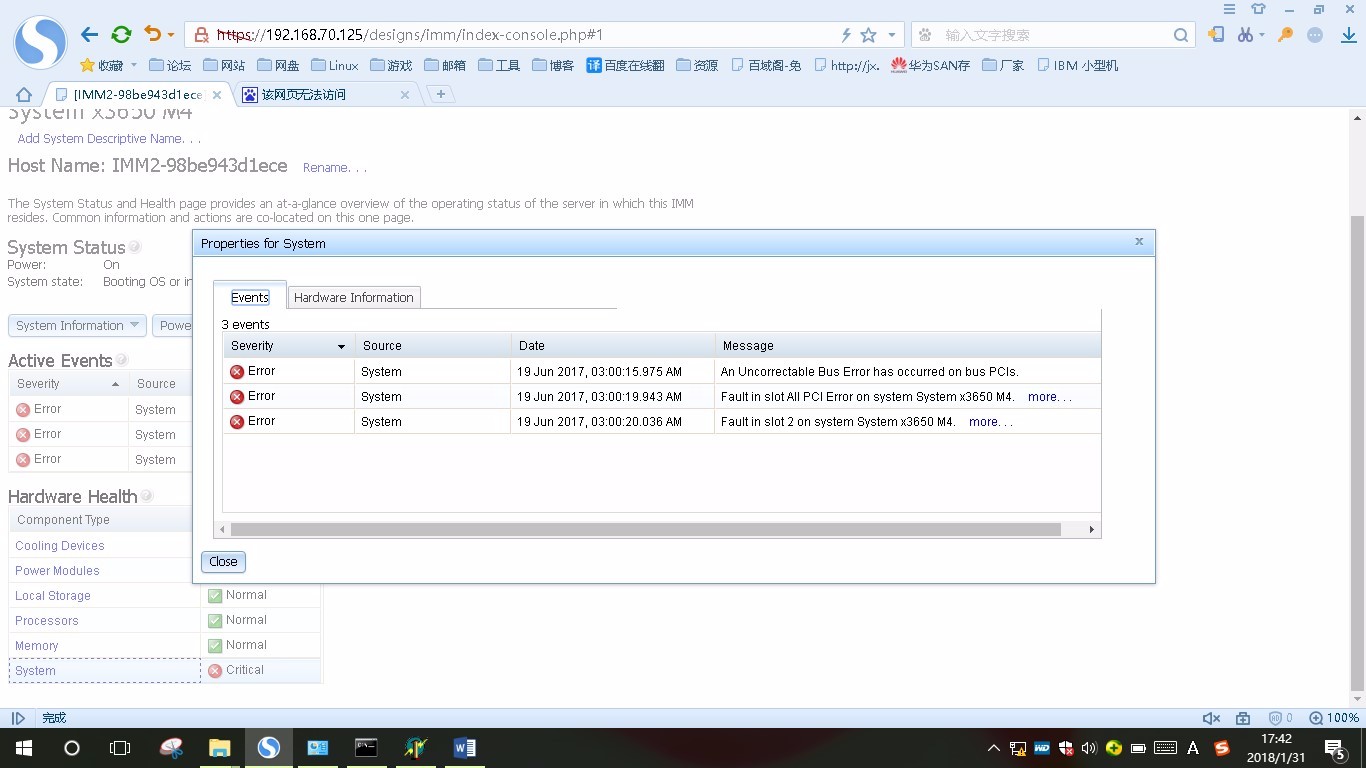Click the lightning speed-mode icon in address bar
Screen dimensions: 1366x768
[x=846, y=35]
